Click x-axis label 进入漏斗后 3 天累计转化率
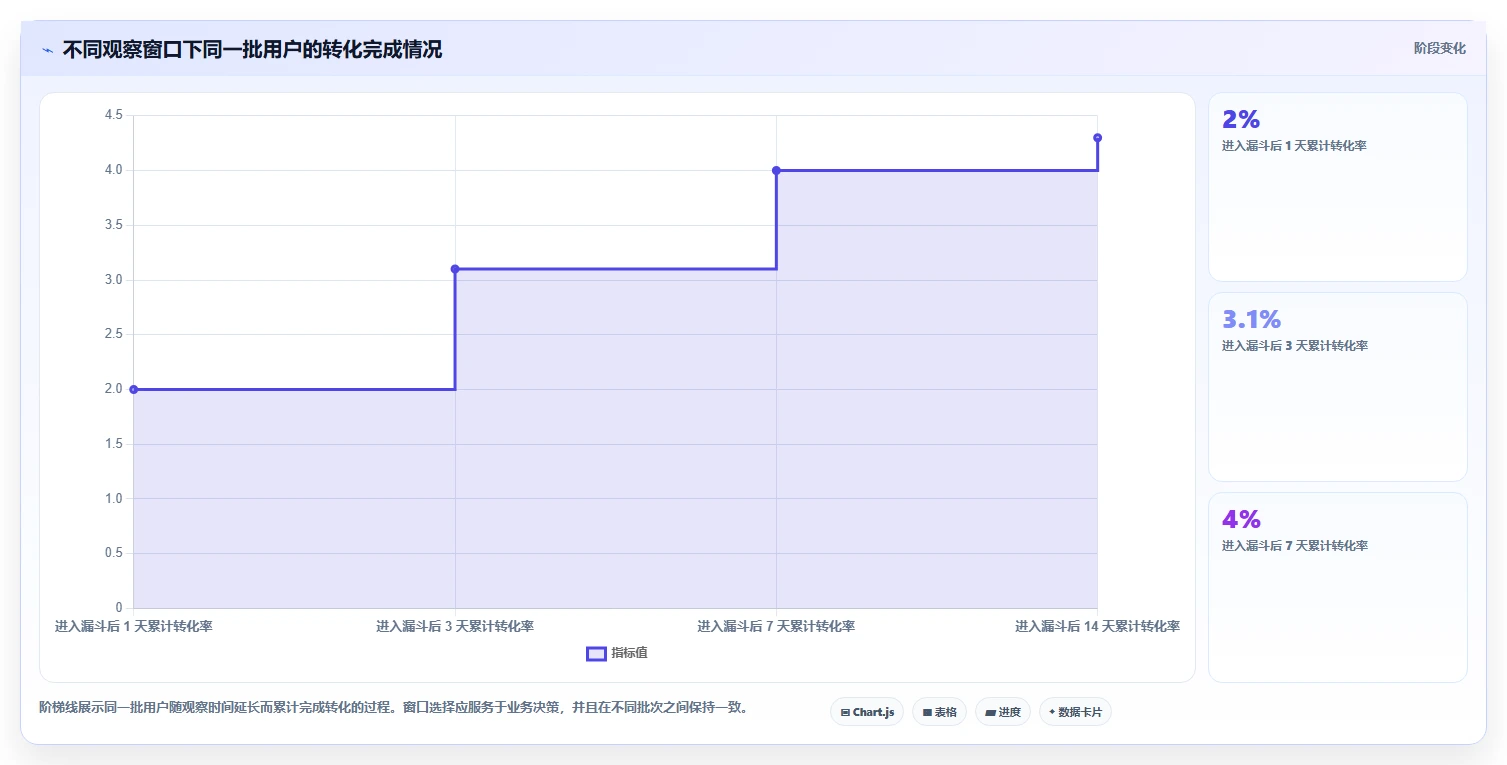The height and width of the screenshot is (765, 1507). 455,627
